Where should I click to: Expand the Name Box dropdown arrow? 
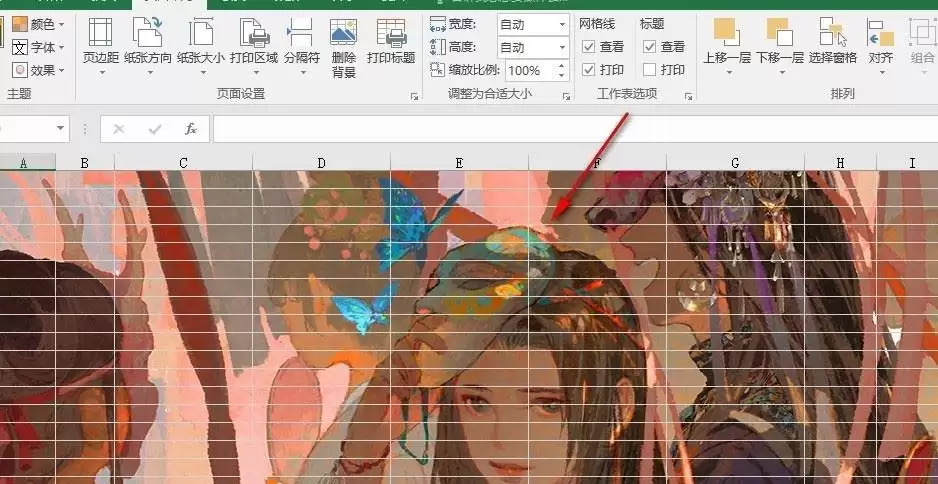[60, 129]
